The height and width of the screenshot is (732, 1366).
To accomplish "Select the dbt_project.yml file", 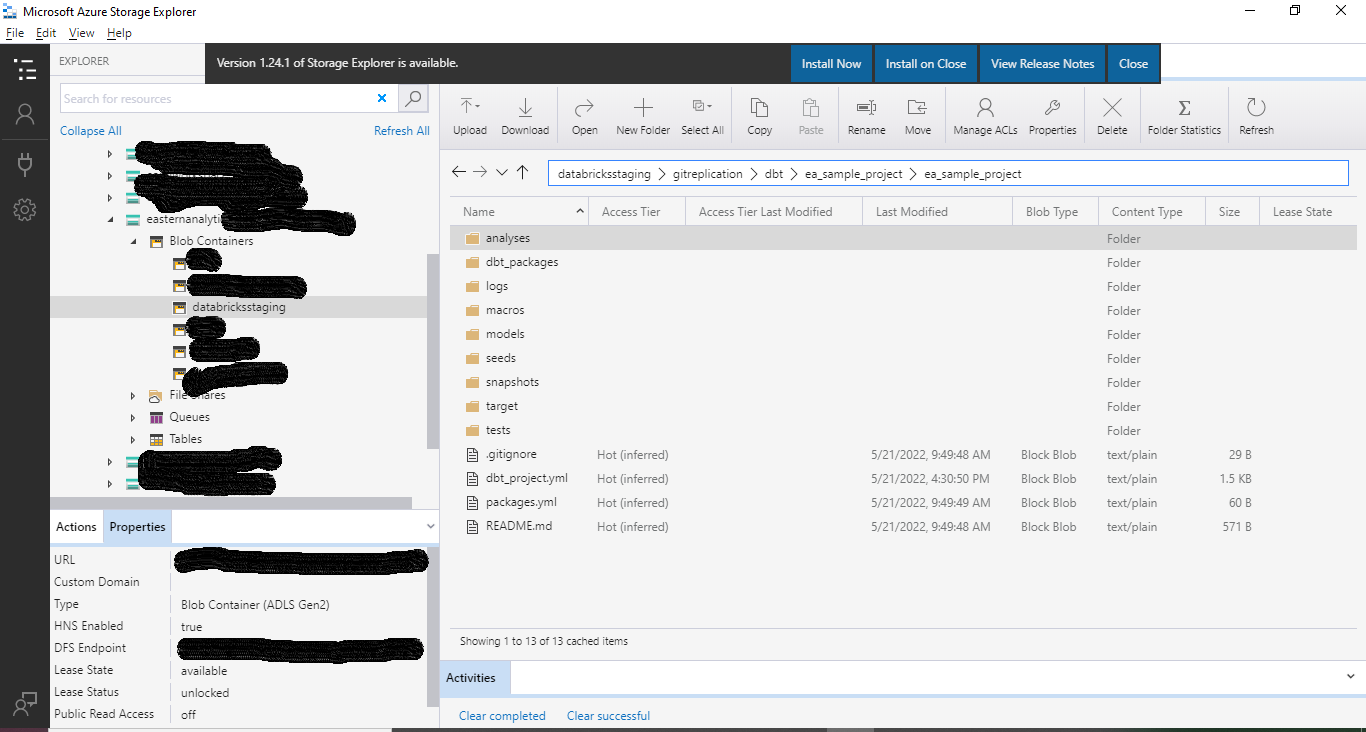I will [904, 478].
